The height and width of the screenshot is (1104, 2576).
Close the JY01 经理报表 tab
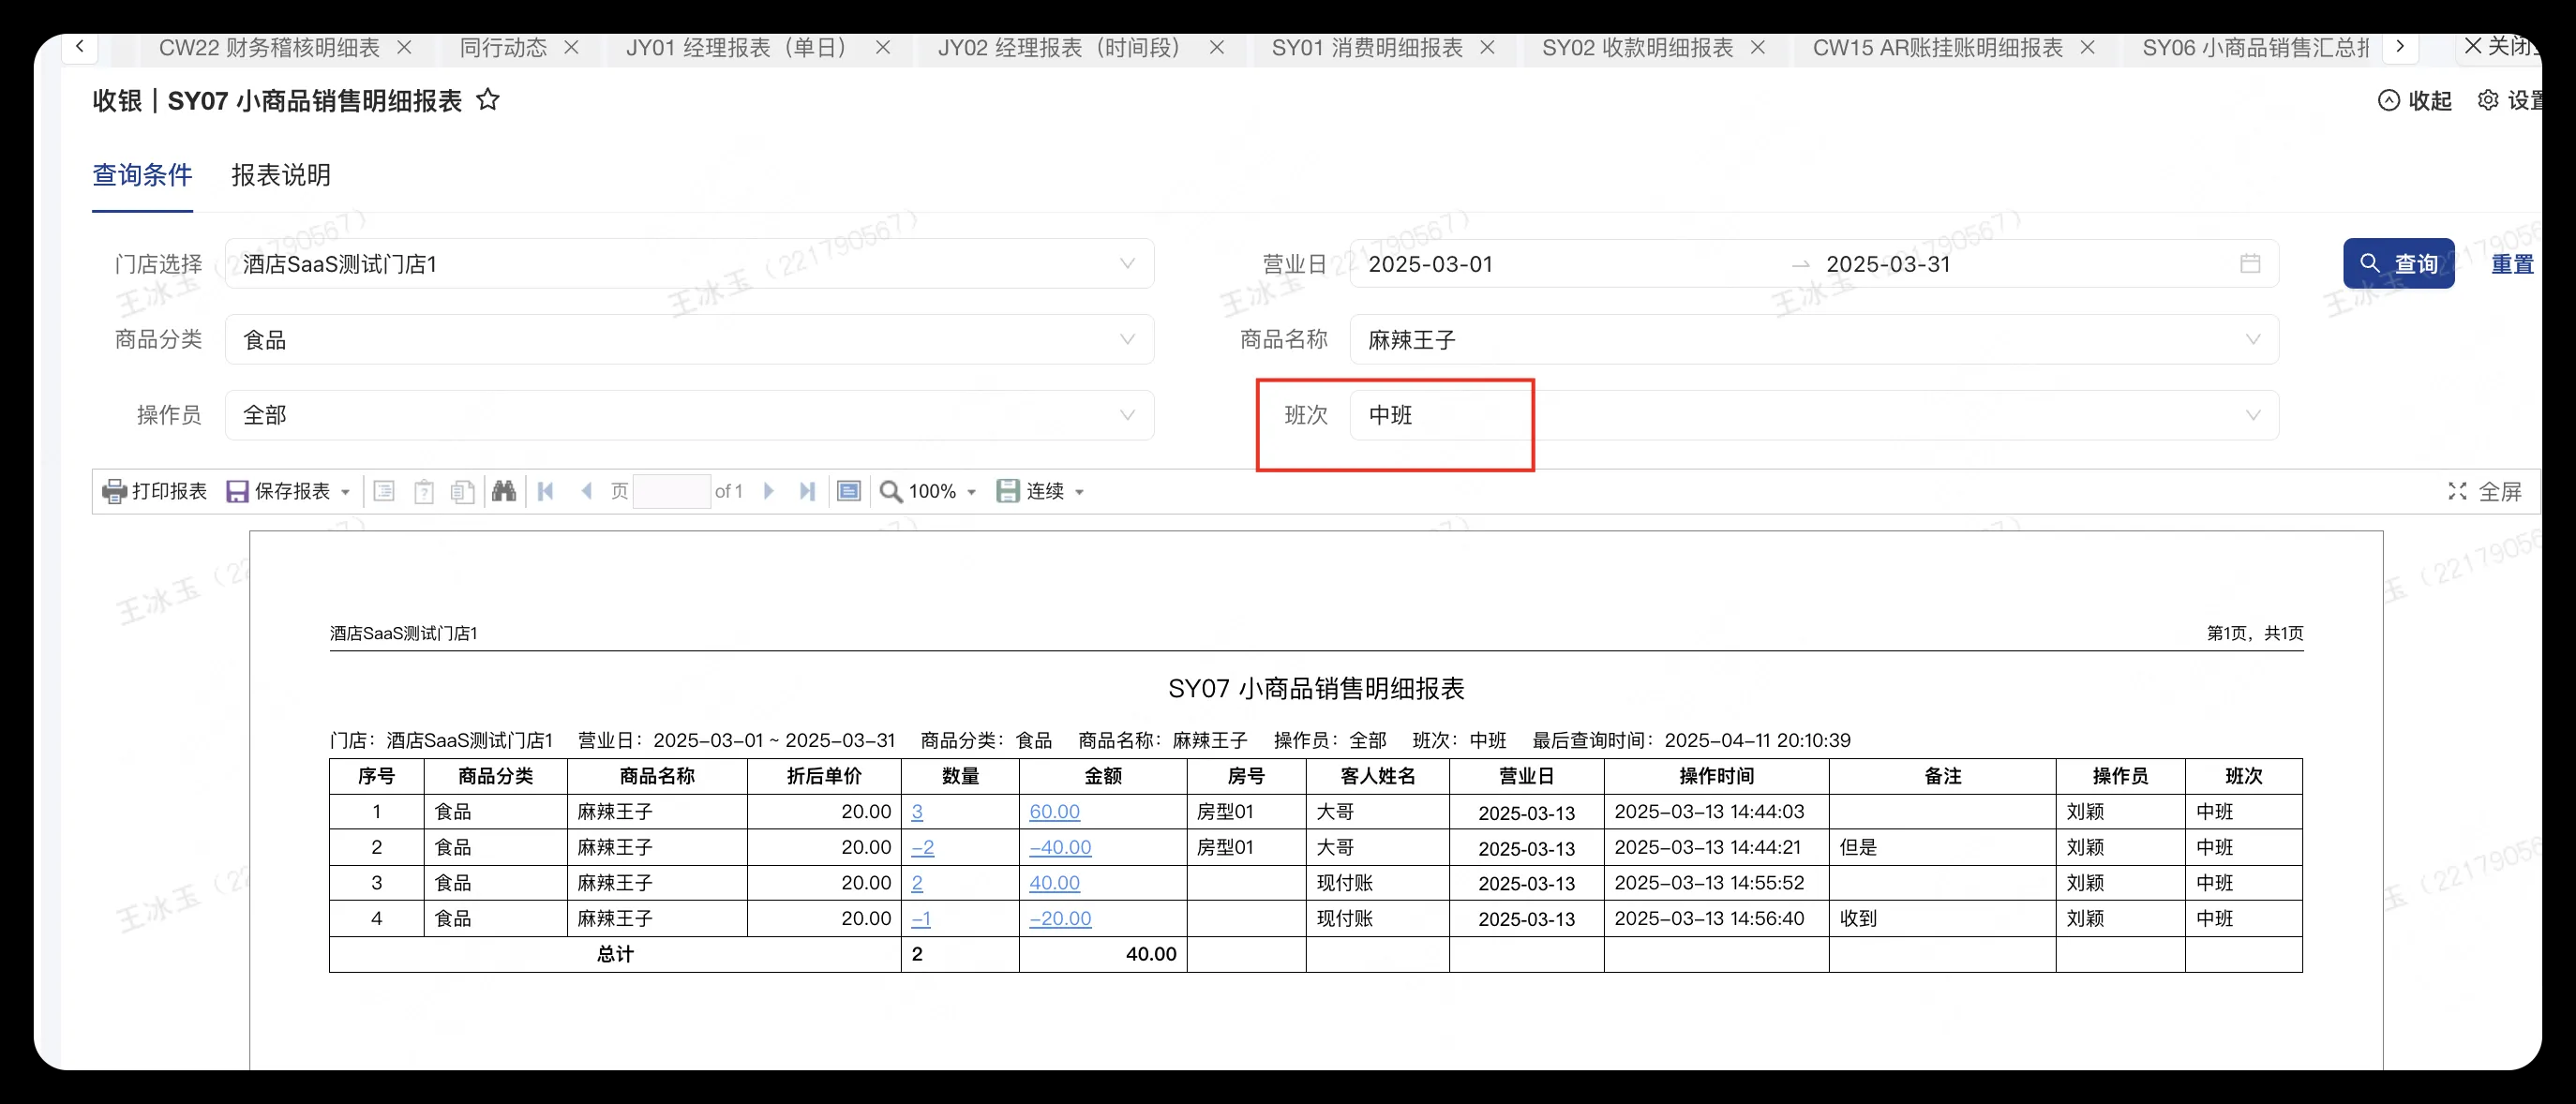[883, 47]
